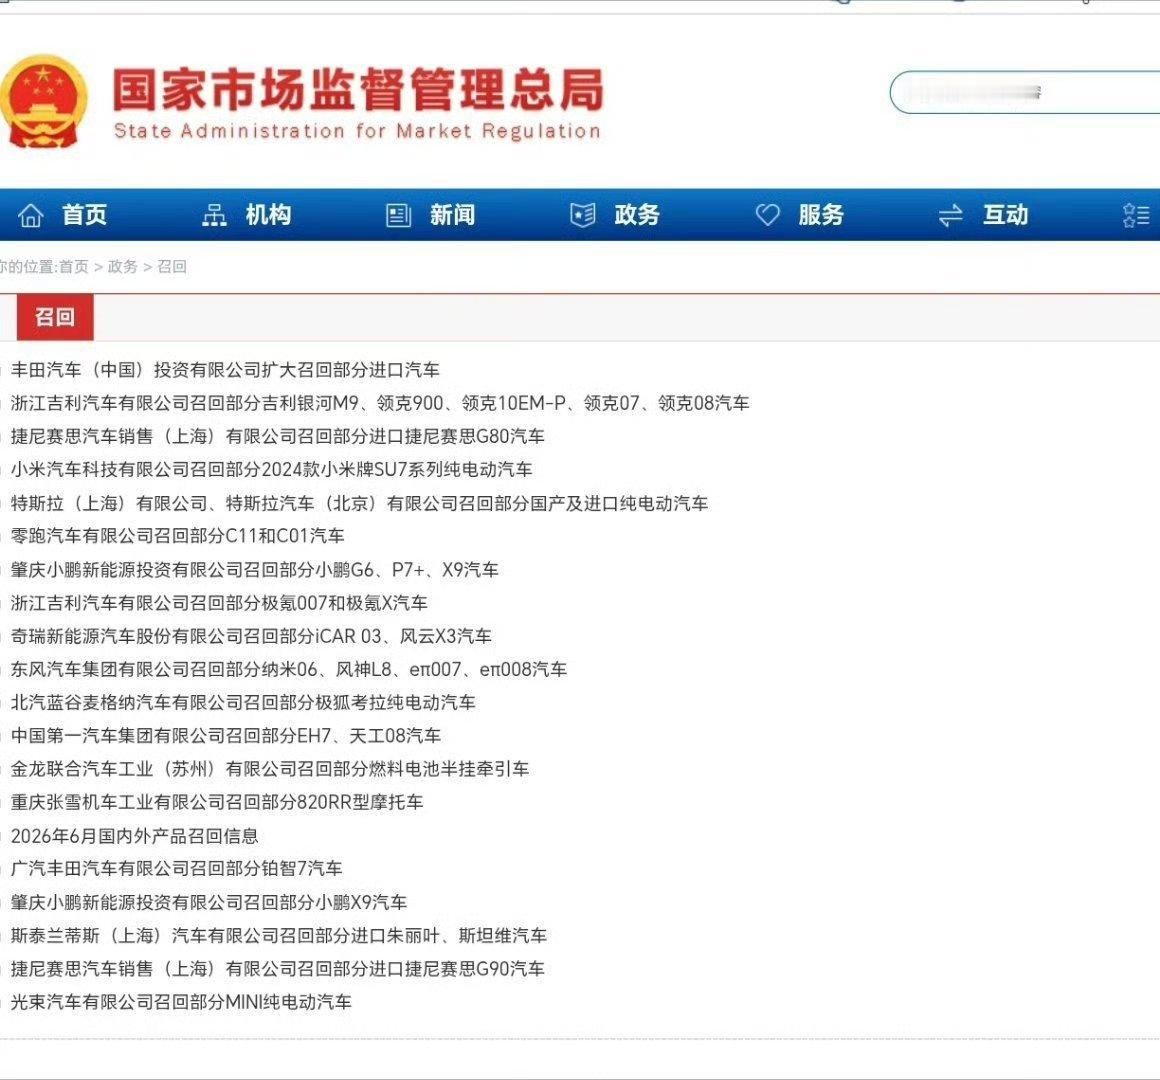Image resolution: width=1160 pixels, height=1080 pixels.
Task: Open 金龙联合汽车 燃料电池半挂牵引车 notice
Action: pos(270,769)
